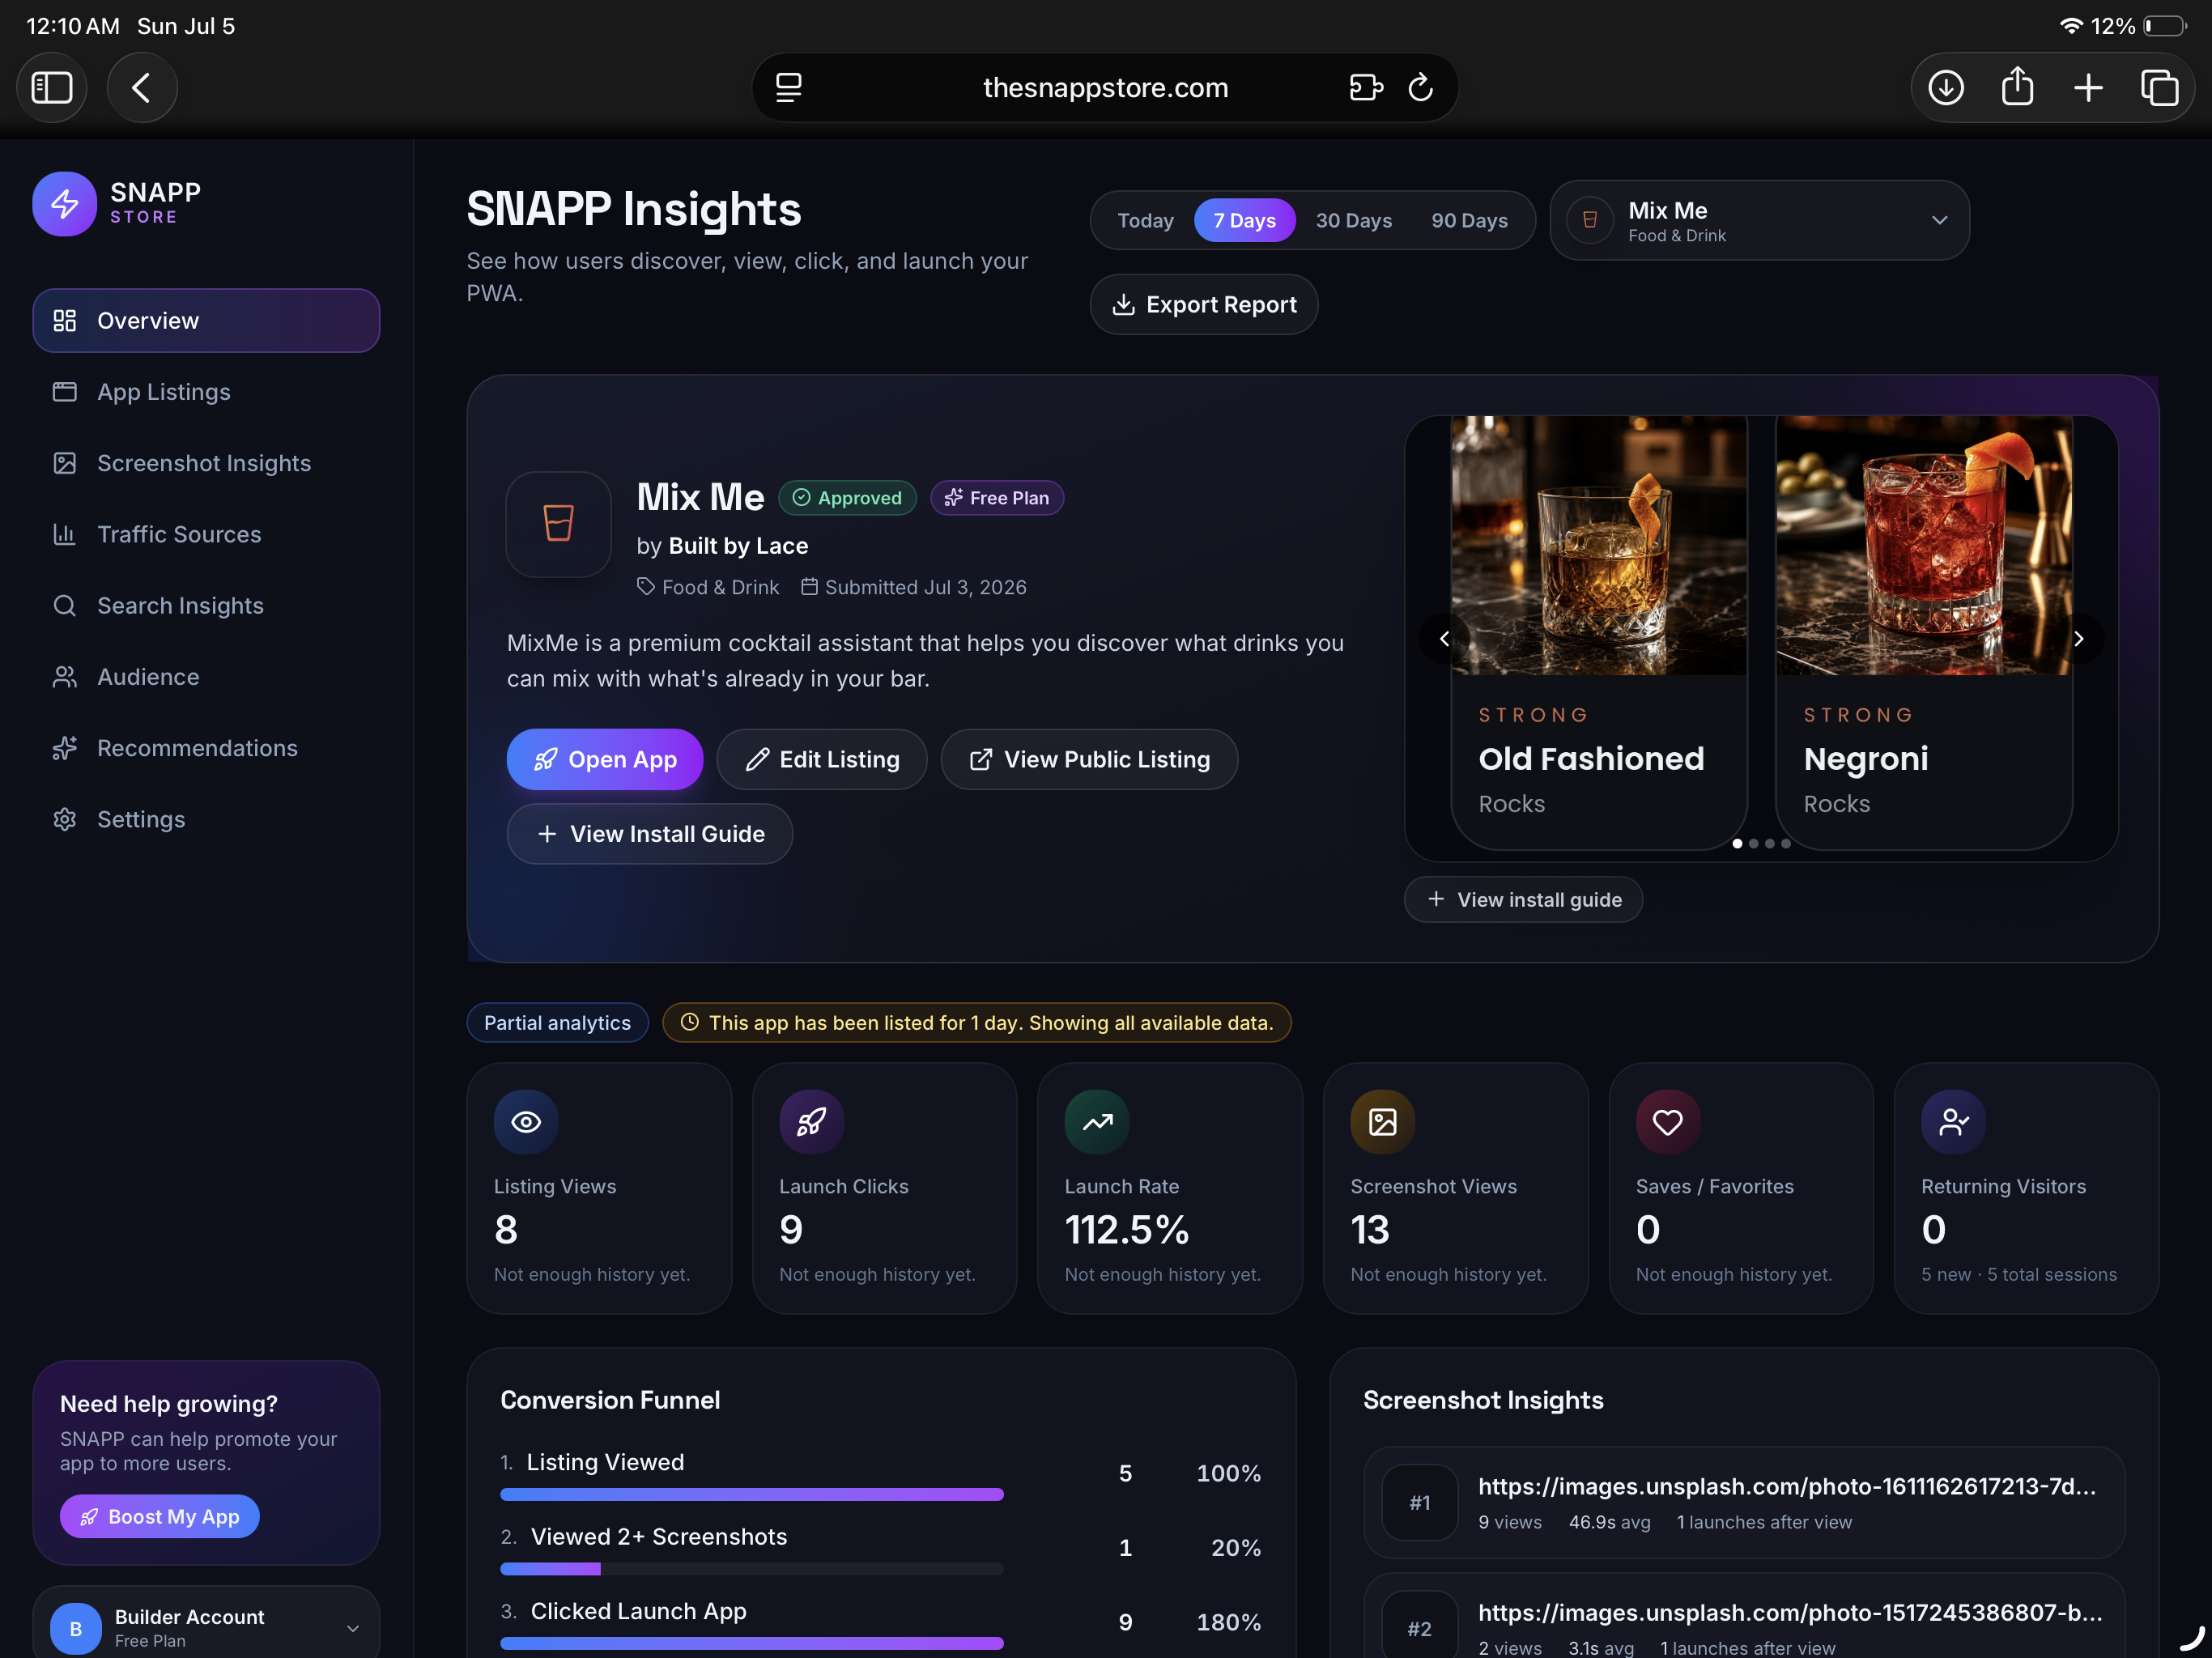The width and height of the screenshot is (2212, 1658).
Task: Show the tab overview icon
Action: click(2159, 88)
